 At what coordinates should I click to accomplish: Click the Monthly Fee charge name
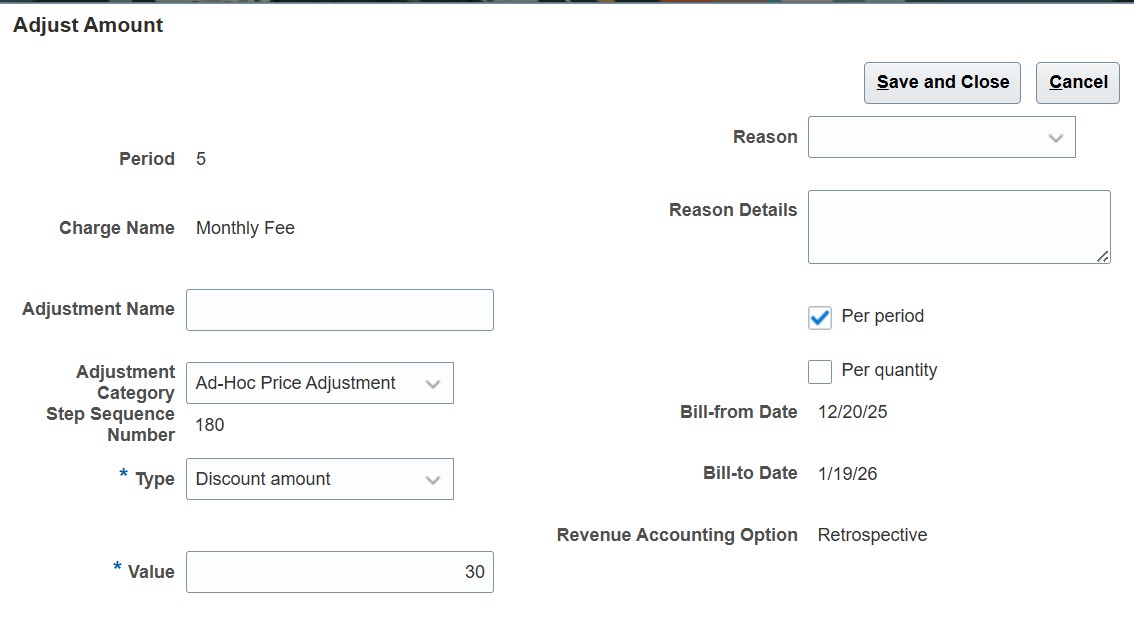(245, 228)
